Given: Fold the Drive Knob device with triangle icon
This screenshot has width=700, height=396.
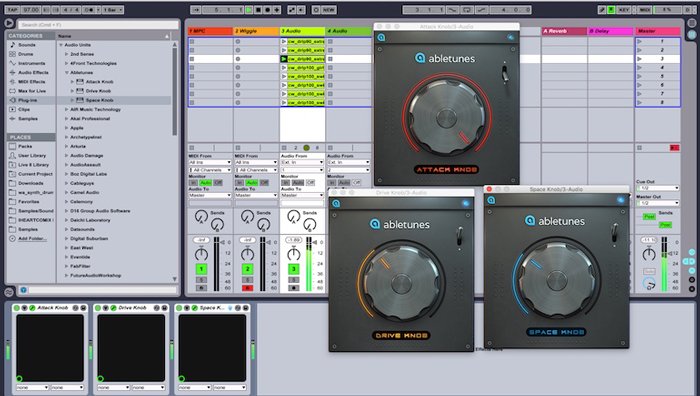Looking at the screenshot, I should (105, 308).
